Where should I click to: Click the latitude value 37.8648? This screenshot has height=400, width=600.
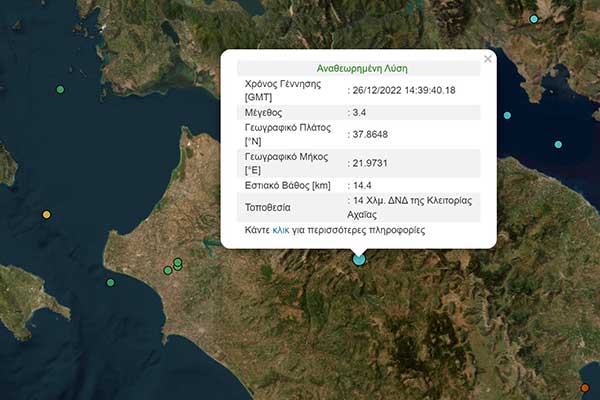click(371, 134)
